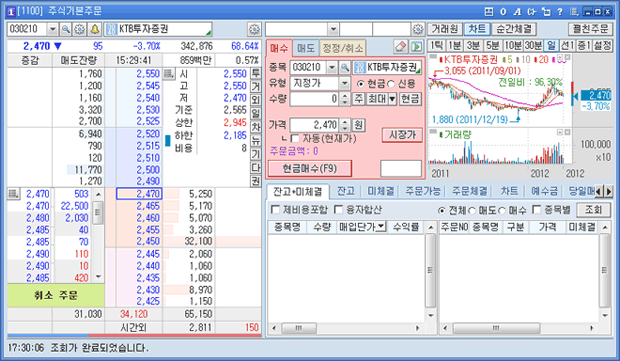620x361 pixels.
Task: Click the green play arrow icon
Action: (x=416, y=47)
